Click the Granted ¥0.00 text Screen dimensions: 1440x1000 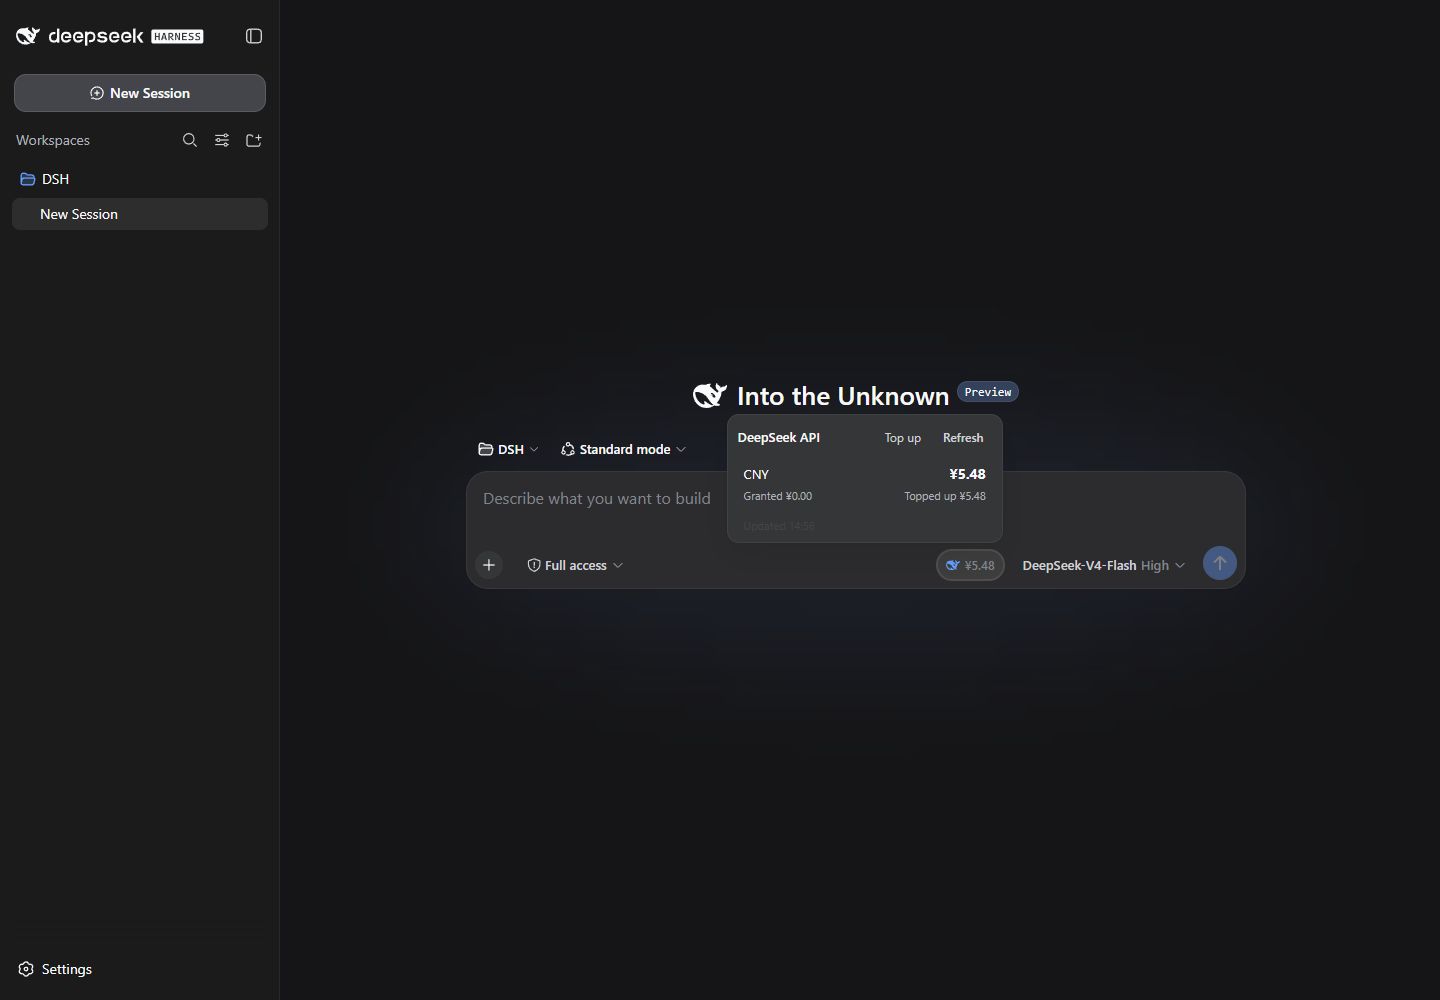coord(778,496)
